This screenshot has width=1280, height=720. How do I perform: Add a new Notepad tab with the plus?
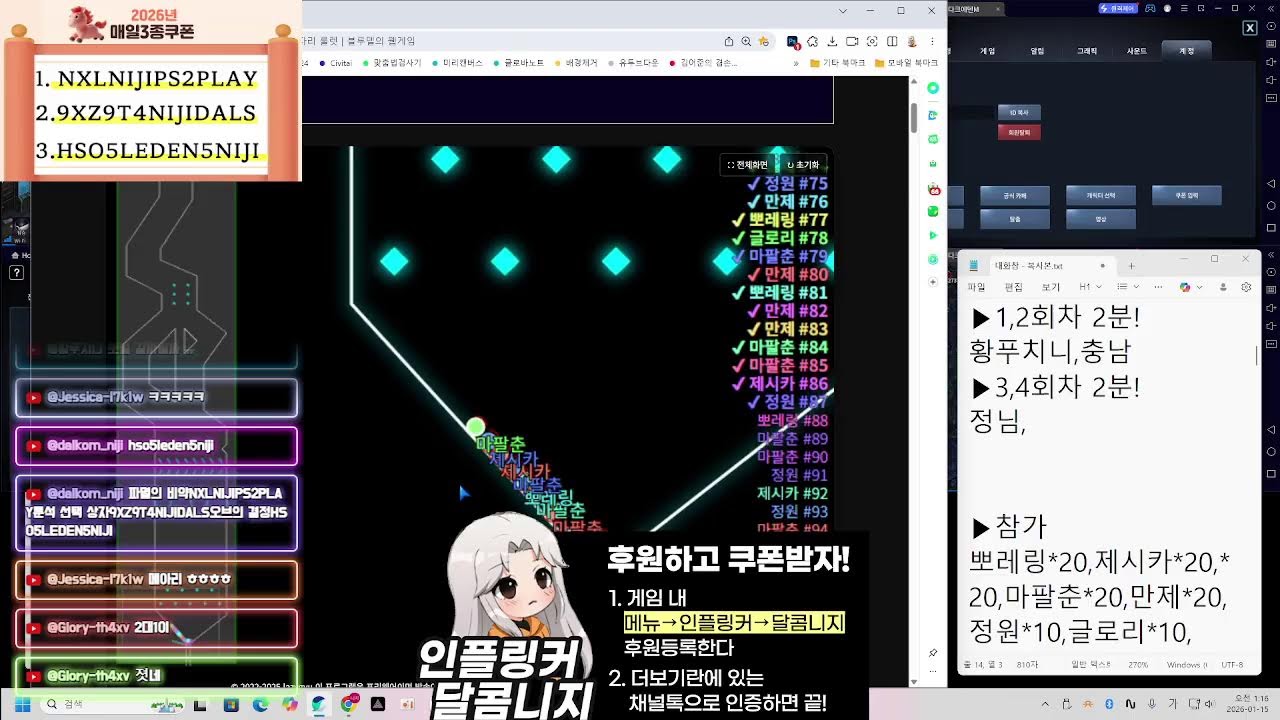pos(1132,266)
